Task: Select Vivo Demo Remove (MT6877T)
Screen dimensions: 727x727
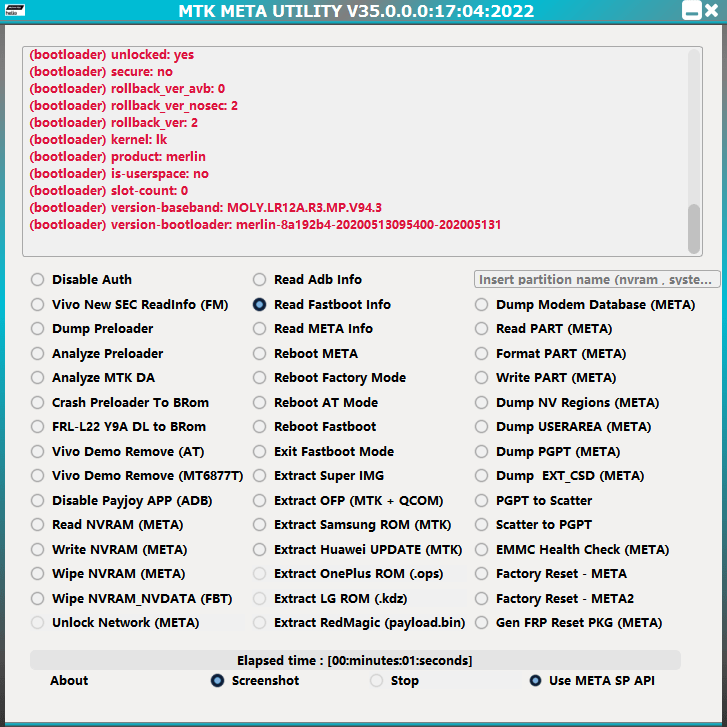Action: tap(38, 476)
